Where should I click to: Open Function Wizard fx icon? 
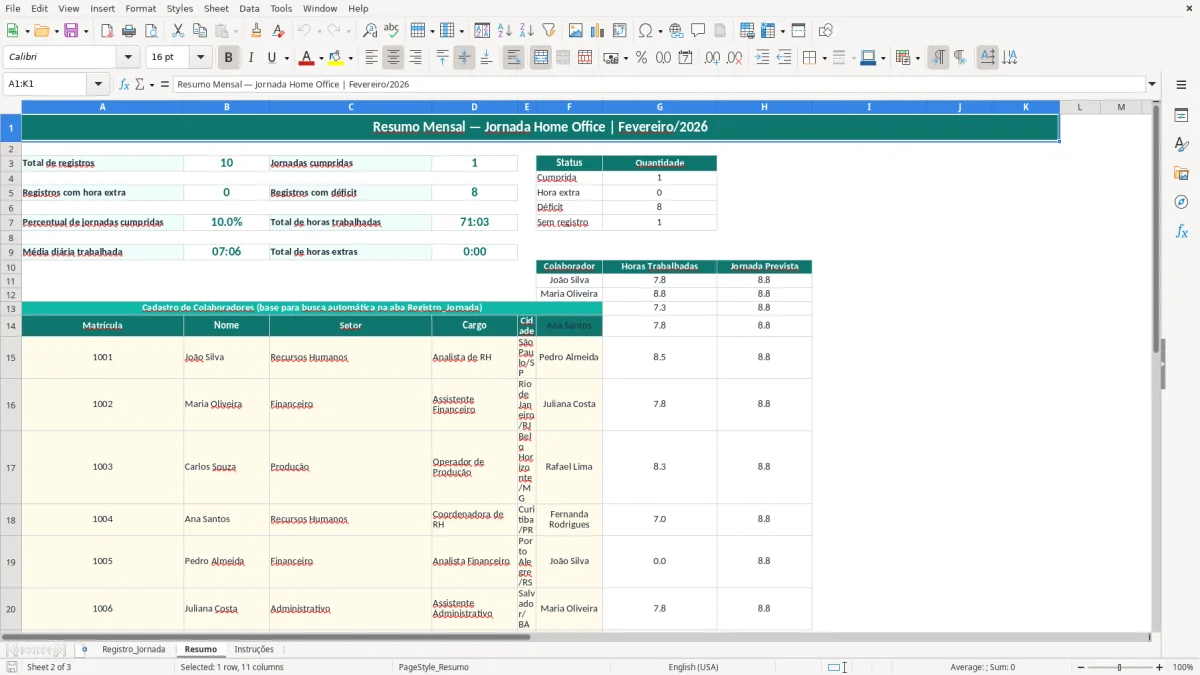tap(124, 84)
